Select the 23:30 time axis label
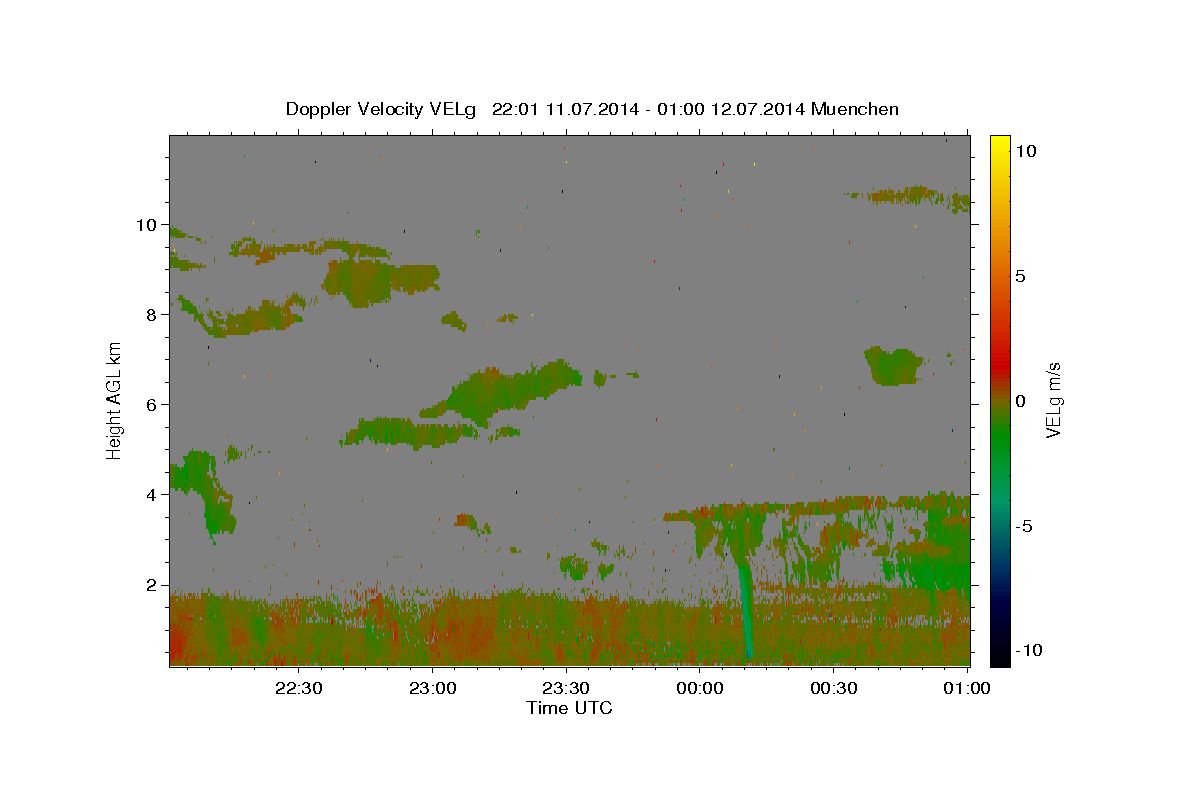Viewport: 1200px width, 800px height. coord(566,688)
